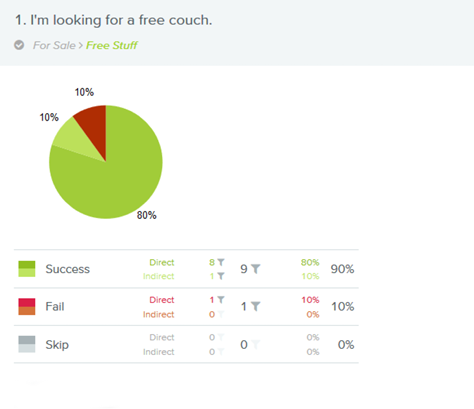This screenshot has height=409, width=474.
Task: Click the large filter icon next to Success total 9
Action: coord(256,269)
